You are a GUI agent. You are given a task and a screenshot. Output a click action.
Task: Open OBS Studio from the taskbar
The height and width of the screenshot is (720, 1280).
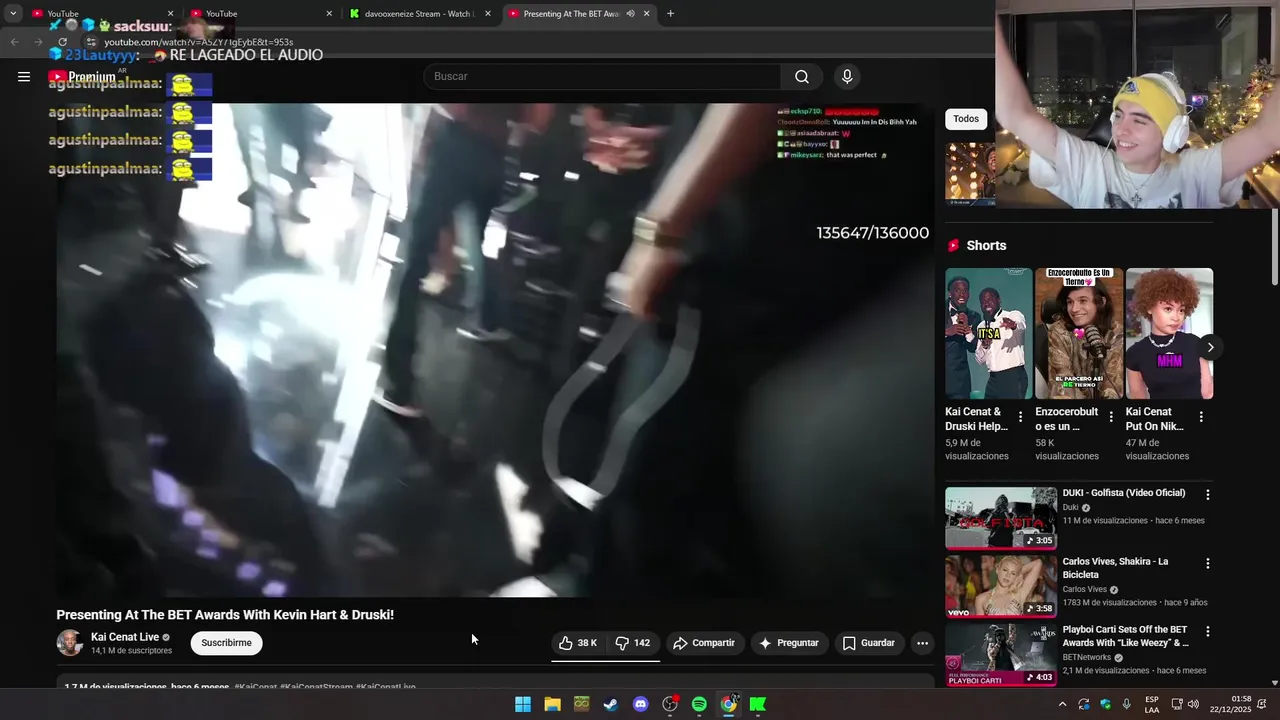coord(670,705)
